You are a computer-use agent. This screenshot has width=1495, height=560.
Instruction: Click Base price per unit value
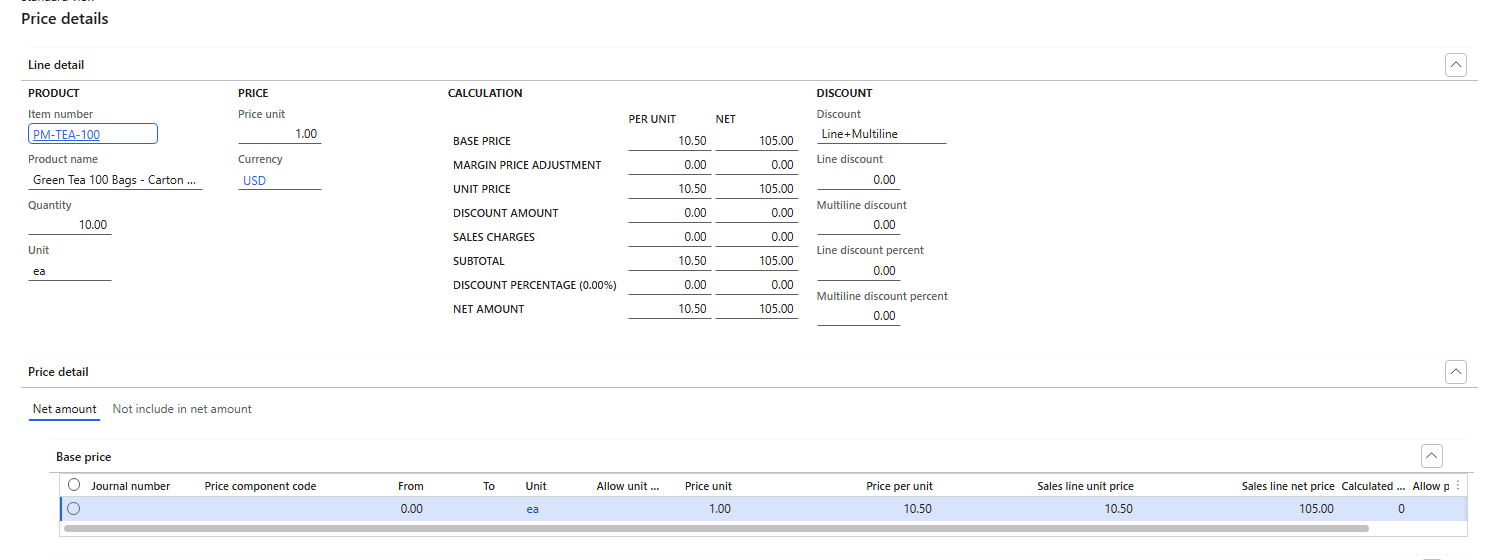670,141
